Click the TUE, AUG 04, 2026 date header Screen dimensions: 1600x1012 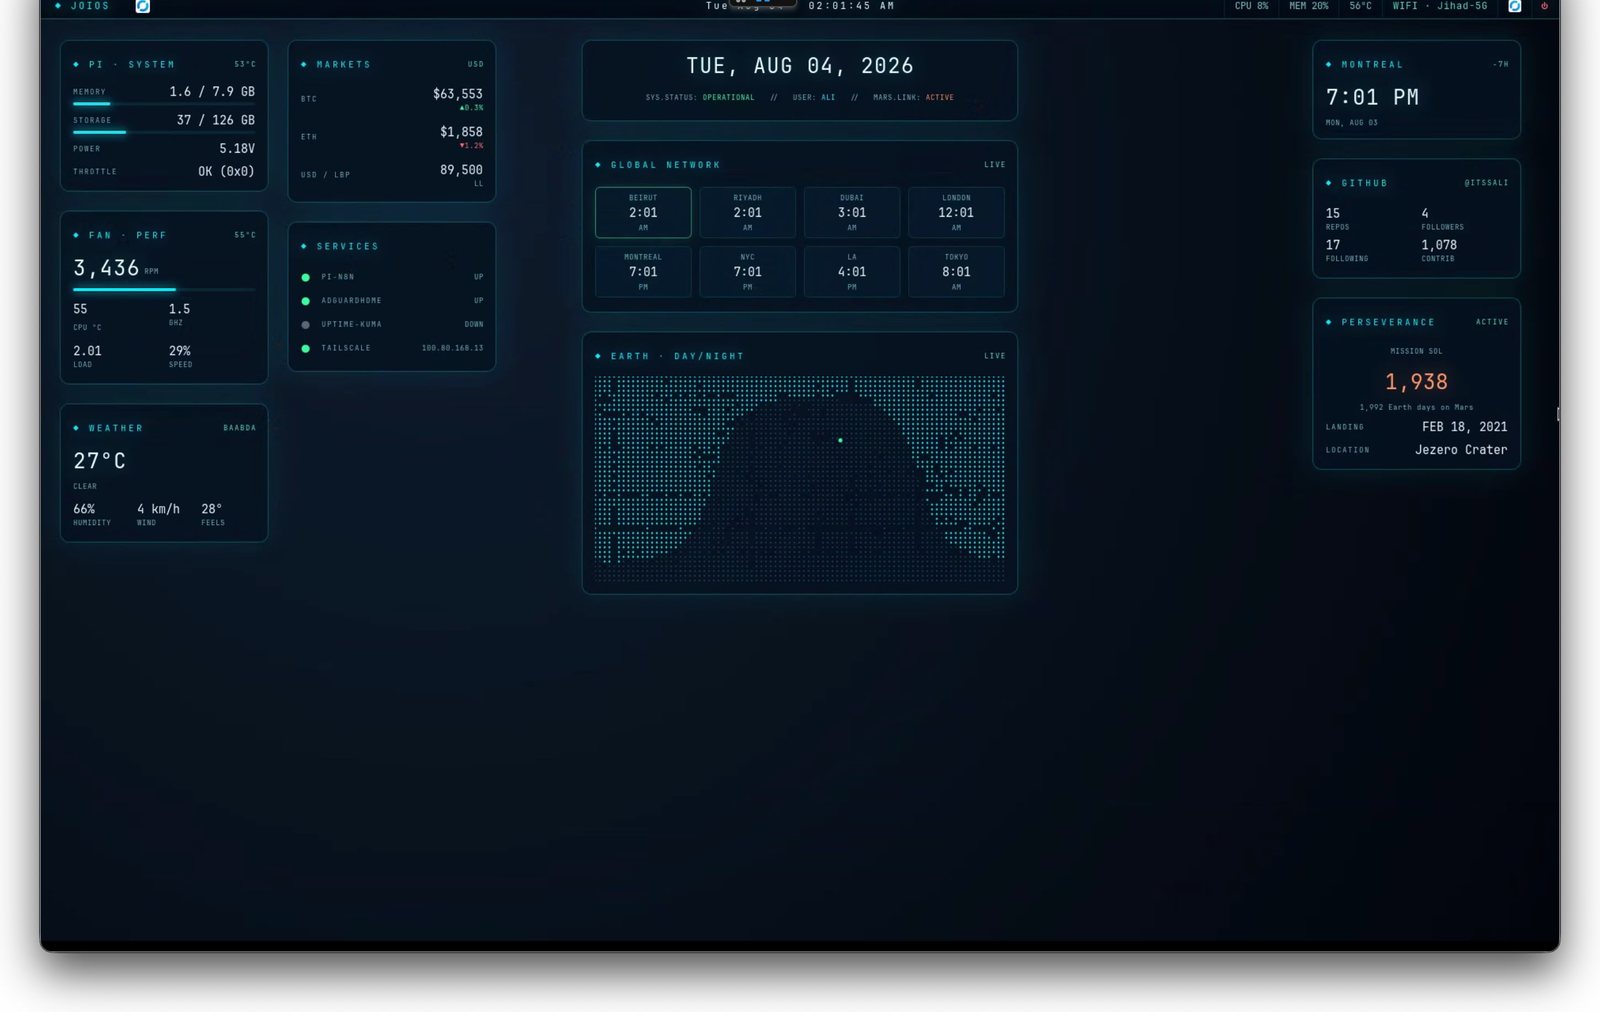pyautogui.click(x=800, y=66)
